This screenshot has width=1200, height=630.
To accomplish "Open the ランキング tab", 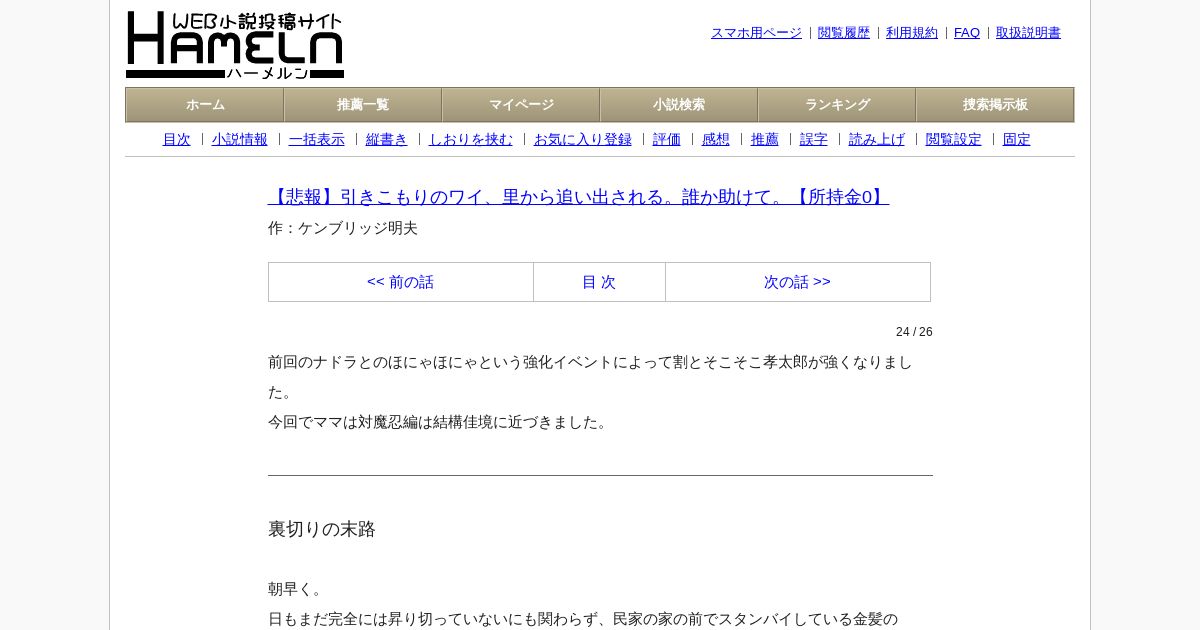I will pyautogui.click(x=837, y=105).
